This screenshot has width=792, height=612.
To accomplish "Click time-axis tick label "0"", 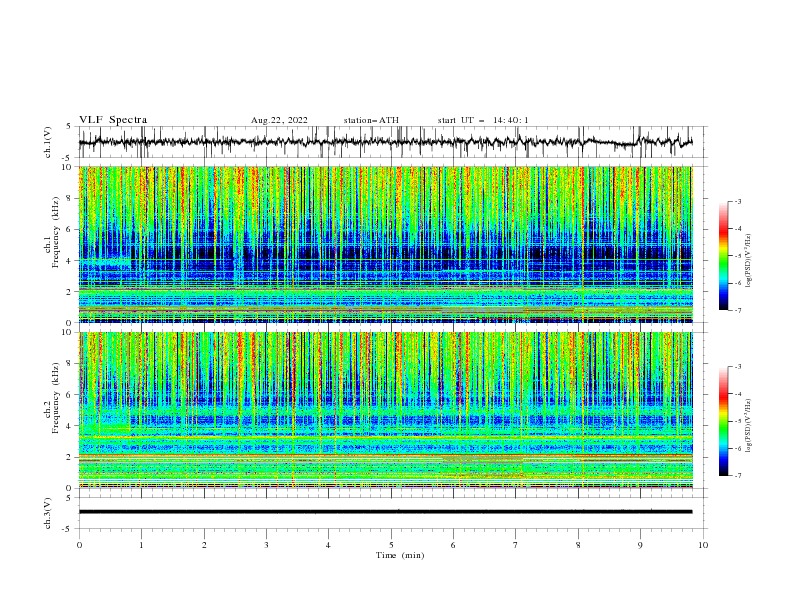I will click(79, 545).
